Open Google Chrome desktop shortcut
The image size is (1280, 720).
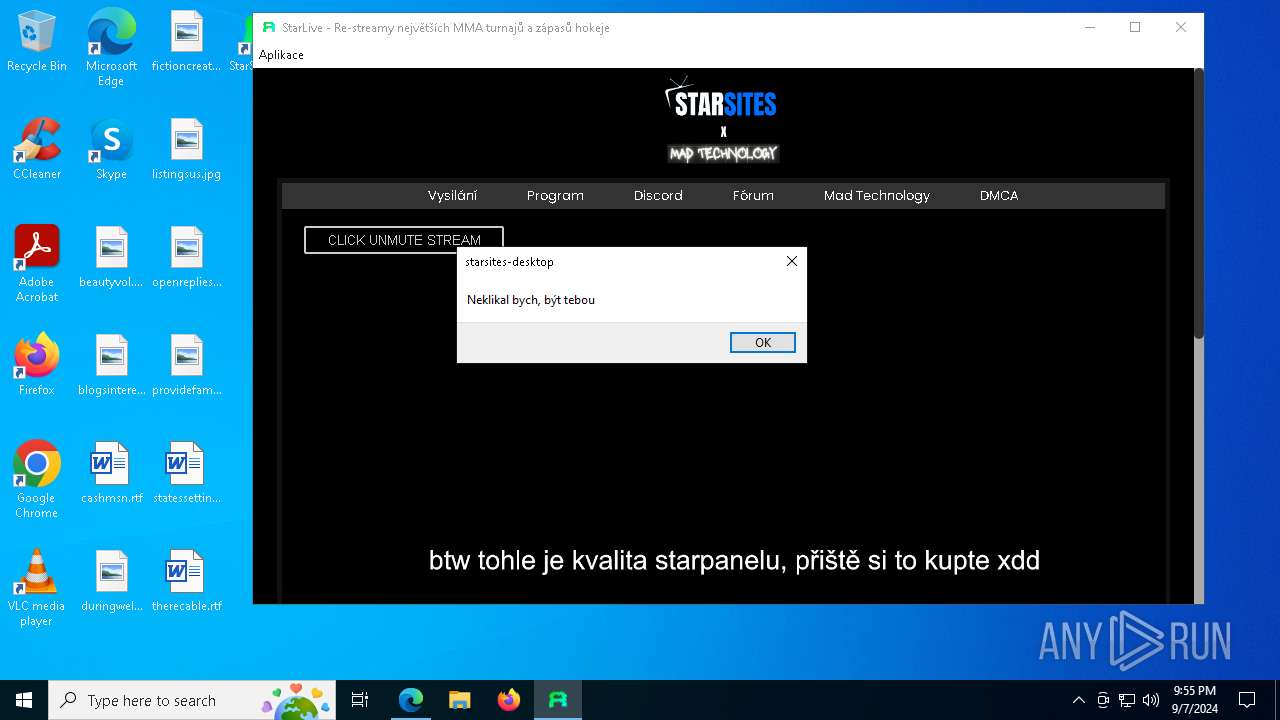37,480
